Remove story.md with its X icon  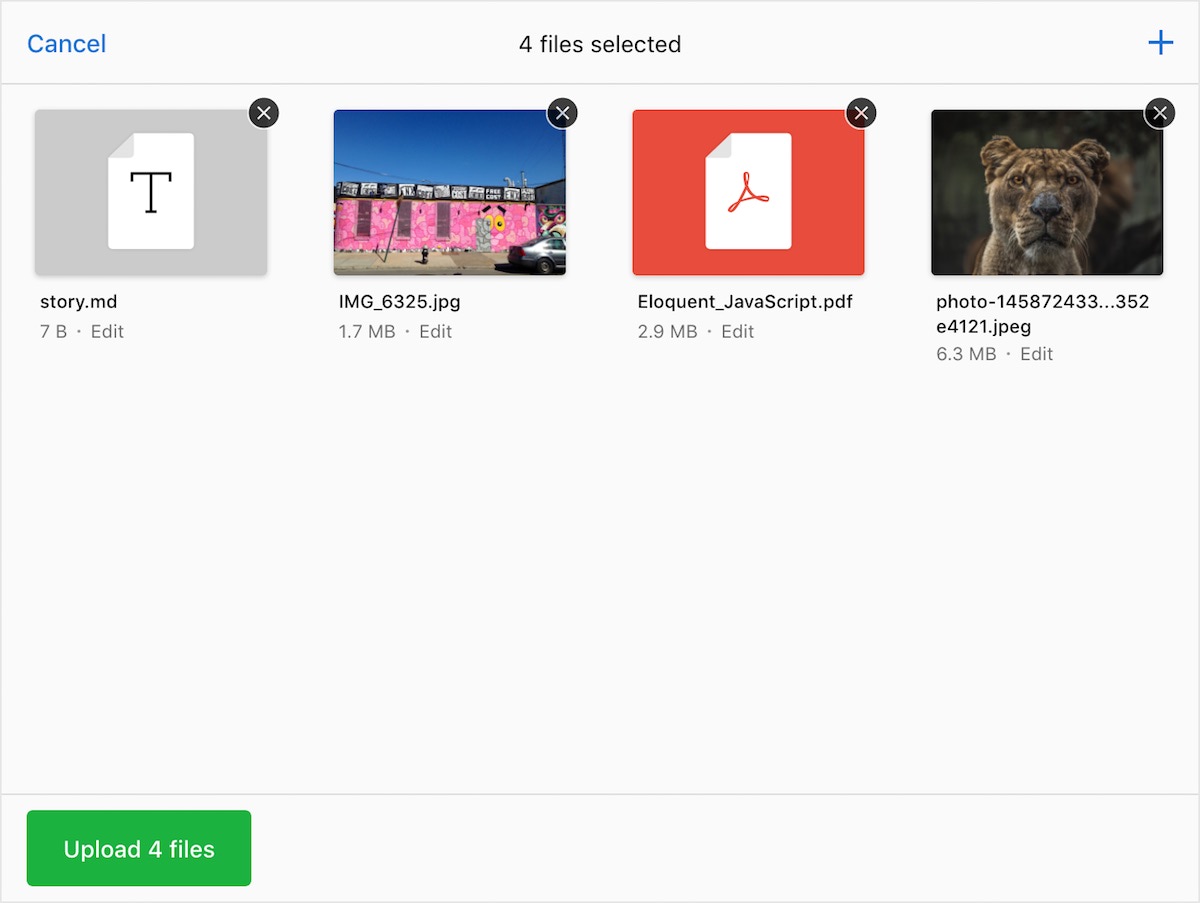coord(264,113)
